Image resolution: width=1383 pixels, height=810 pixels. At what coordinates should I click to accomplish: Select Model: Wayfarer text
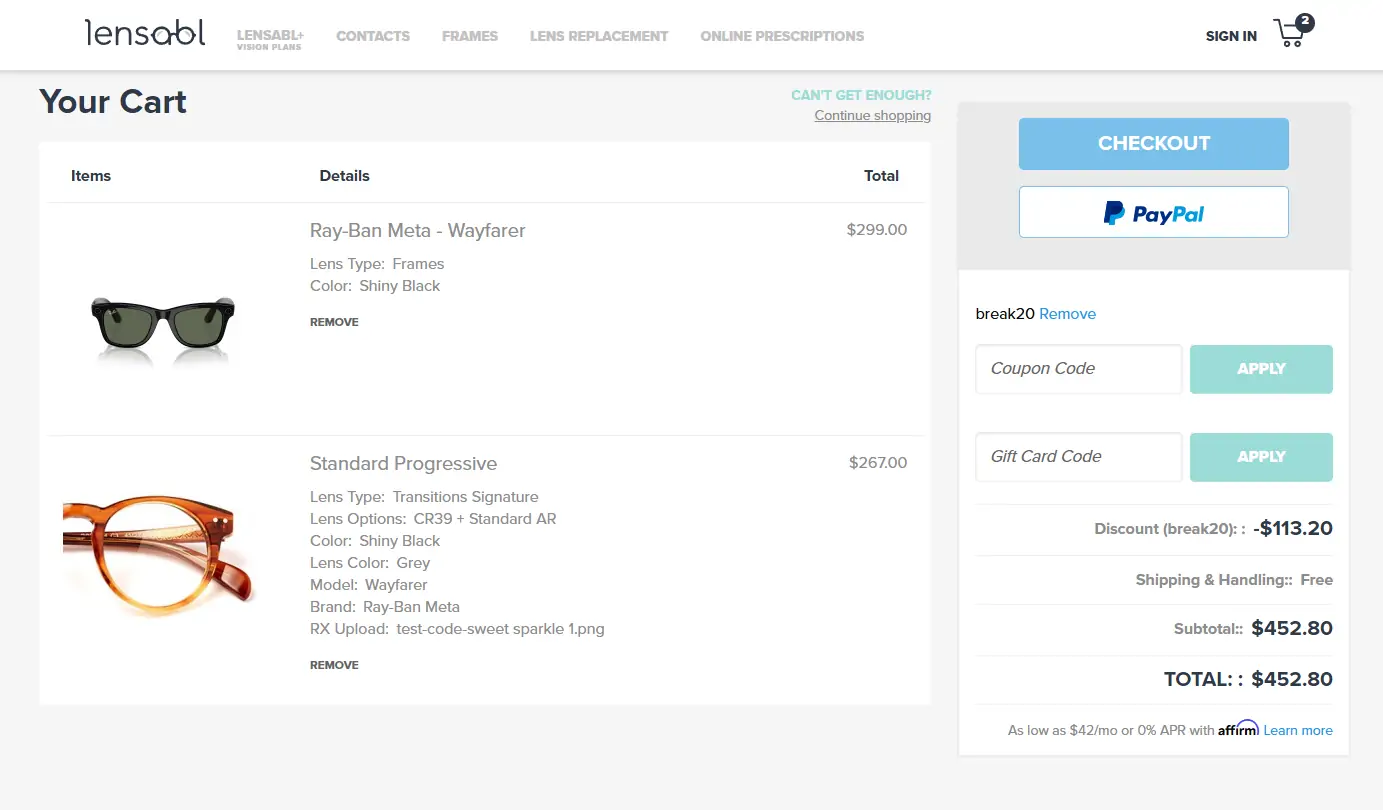(x=369, y=585)
